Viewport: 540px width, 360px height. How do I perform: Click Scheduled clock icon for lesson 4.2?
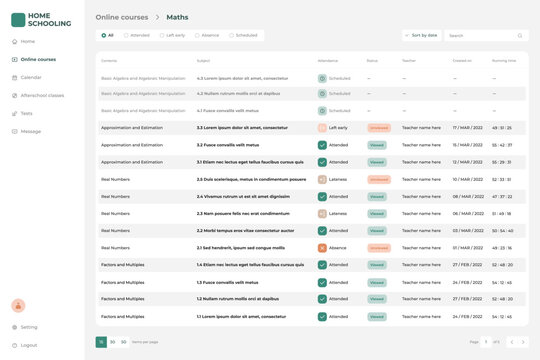(x=322, y=94)
